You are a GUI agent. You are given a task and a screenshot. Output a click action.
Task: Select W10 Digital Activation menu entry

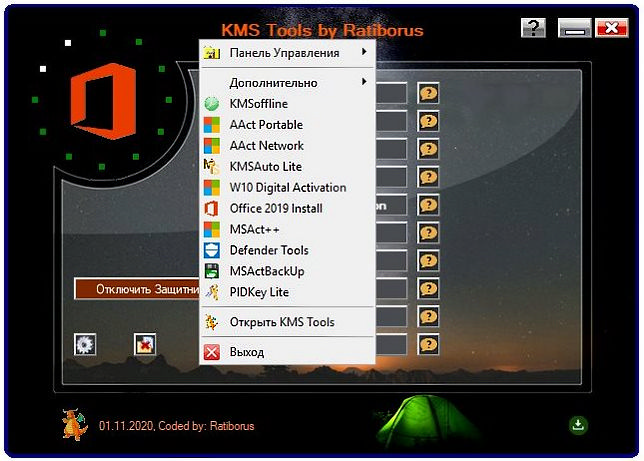coord(287,188)
